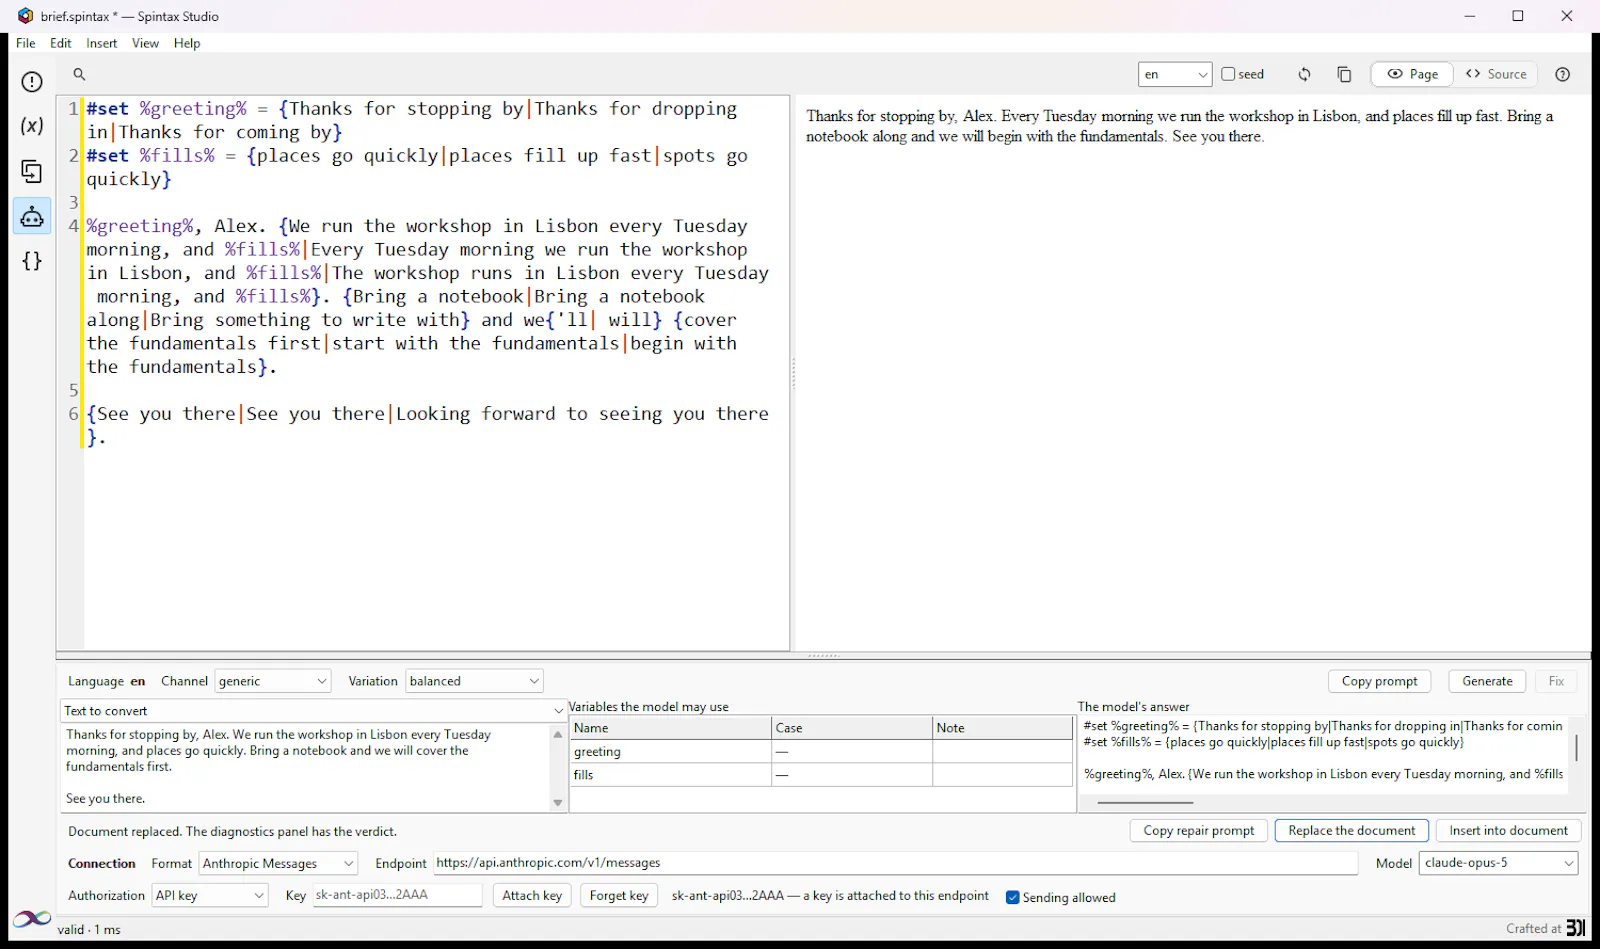Switch preview to Source view
This screenshot has width=1600, height=949.
click(x=1496, y=74)
